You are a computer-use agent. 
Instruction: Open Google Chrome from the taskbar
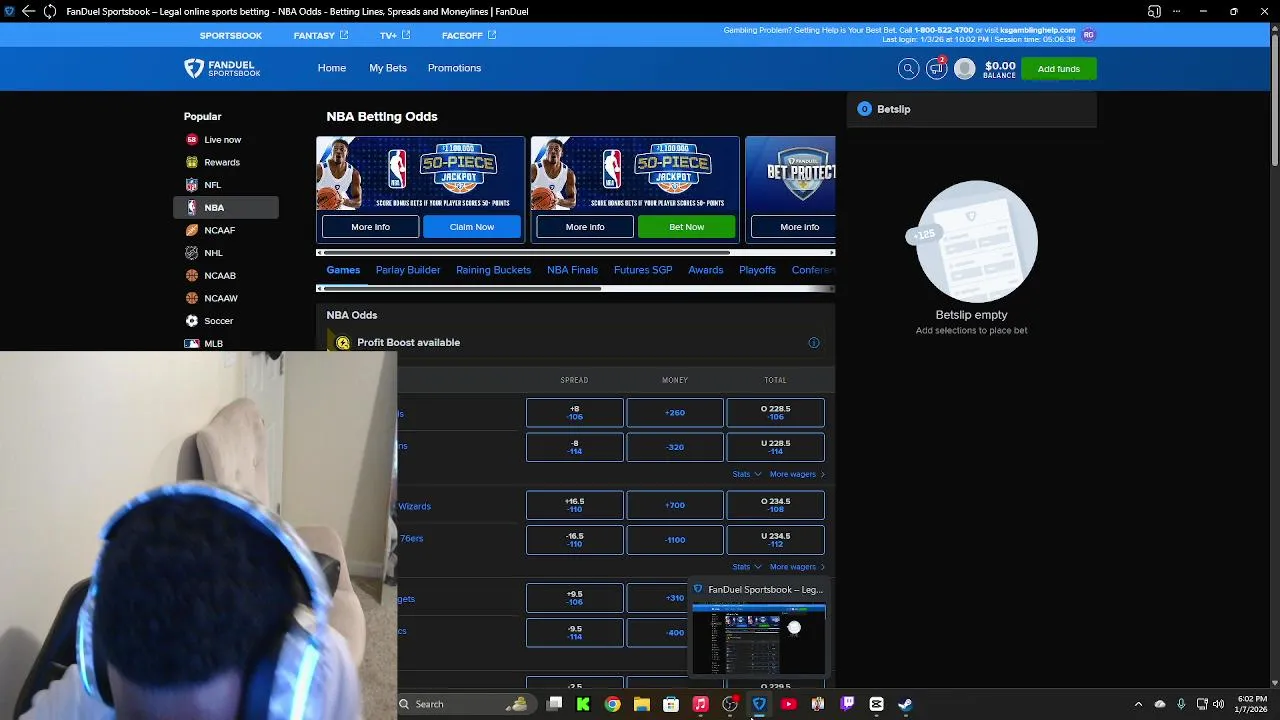(612, 704)
